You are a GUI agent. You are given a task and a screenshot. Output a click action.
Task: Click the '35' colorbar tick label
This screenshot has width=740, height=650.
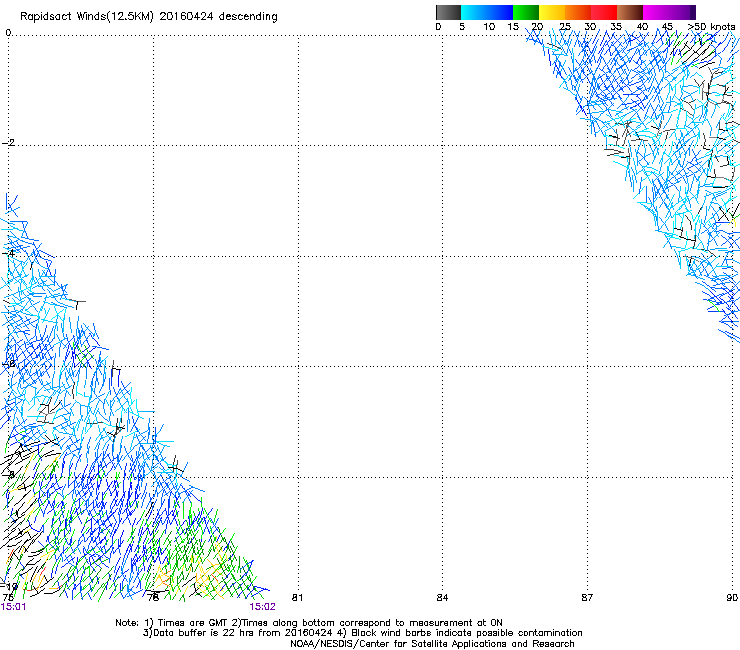(x=616, y=27)
